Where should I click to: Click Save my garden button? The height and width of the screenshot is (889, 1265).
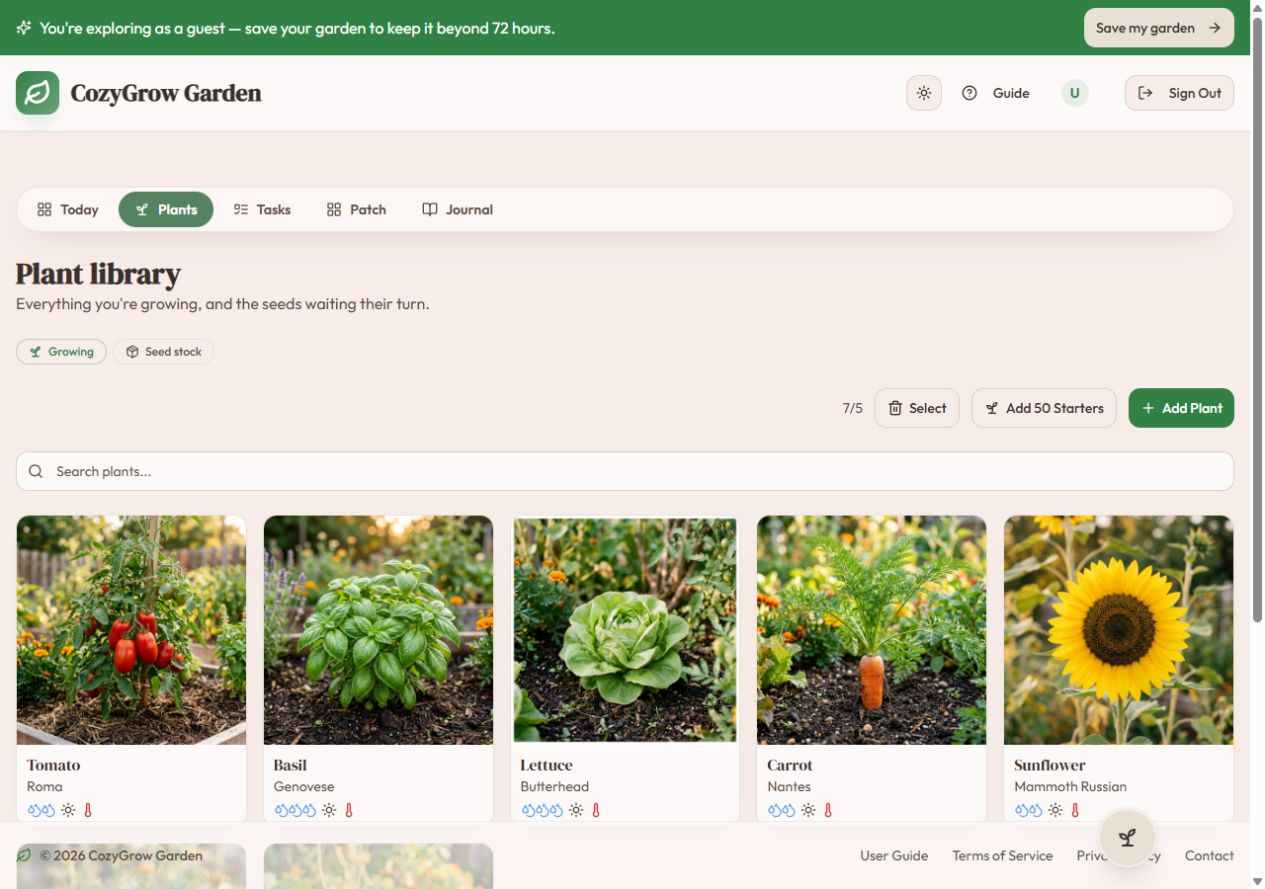coord(1159,28)
